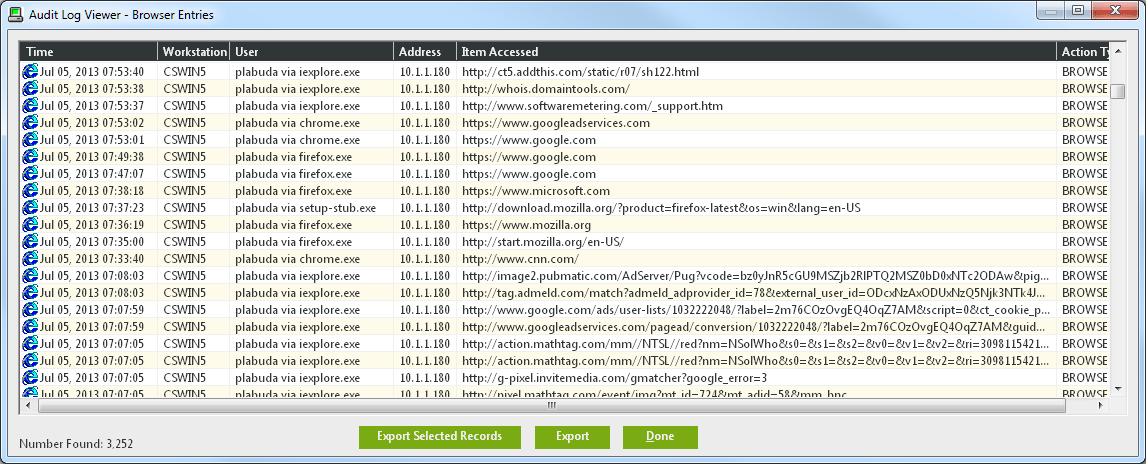
Task: Select the row icon for 07:53:37 entry
Action: pyautogui.click(x=30, y=106)
